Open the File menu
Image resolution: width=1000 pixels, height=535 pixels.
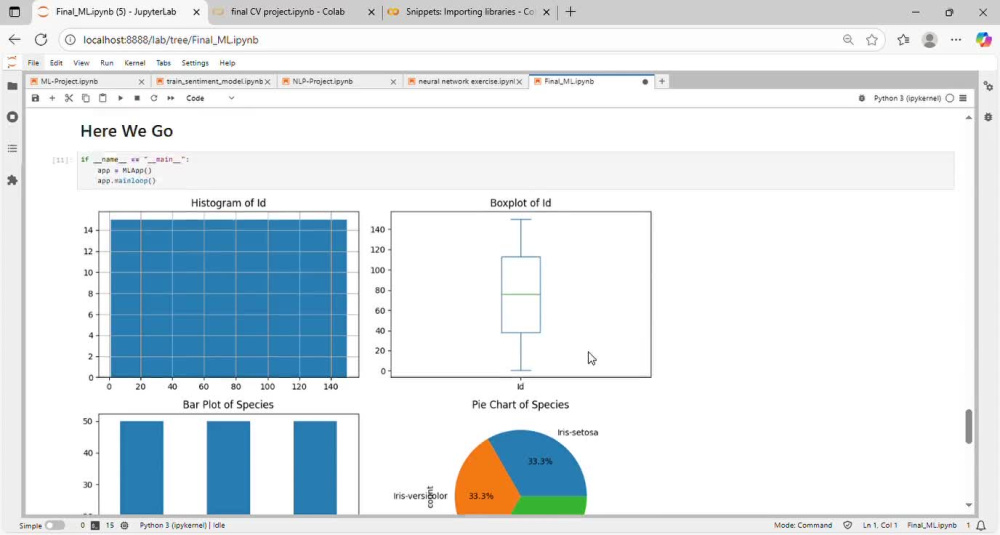[x=33, y=63]
